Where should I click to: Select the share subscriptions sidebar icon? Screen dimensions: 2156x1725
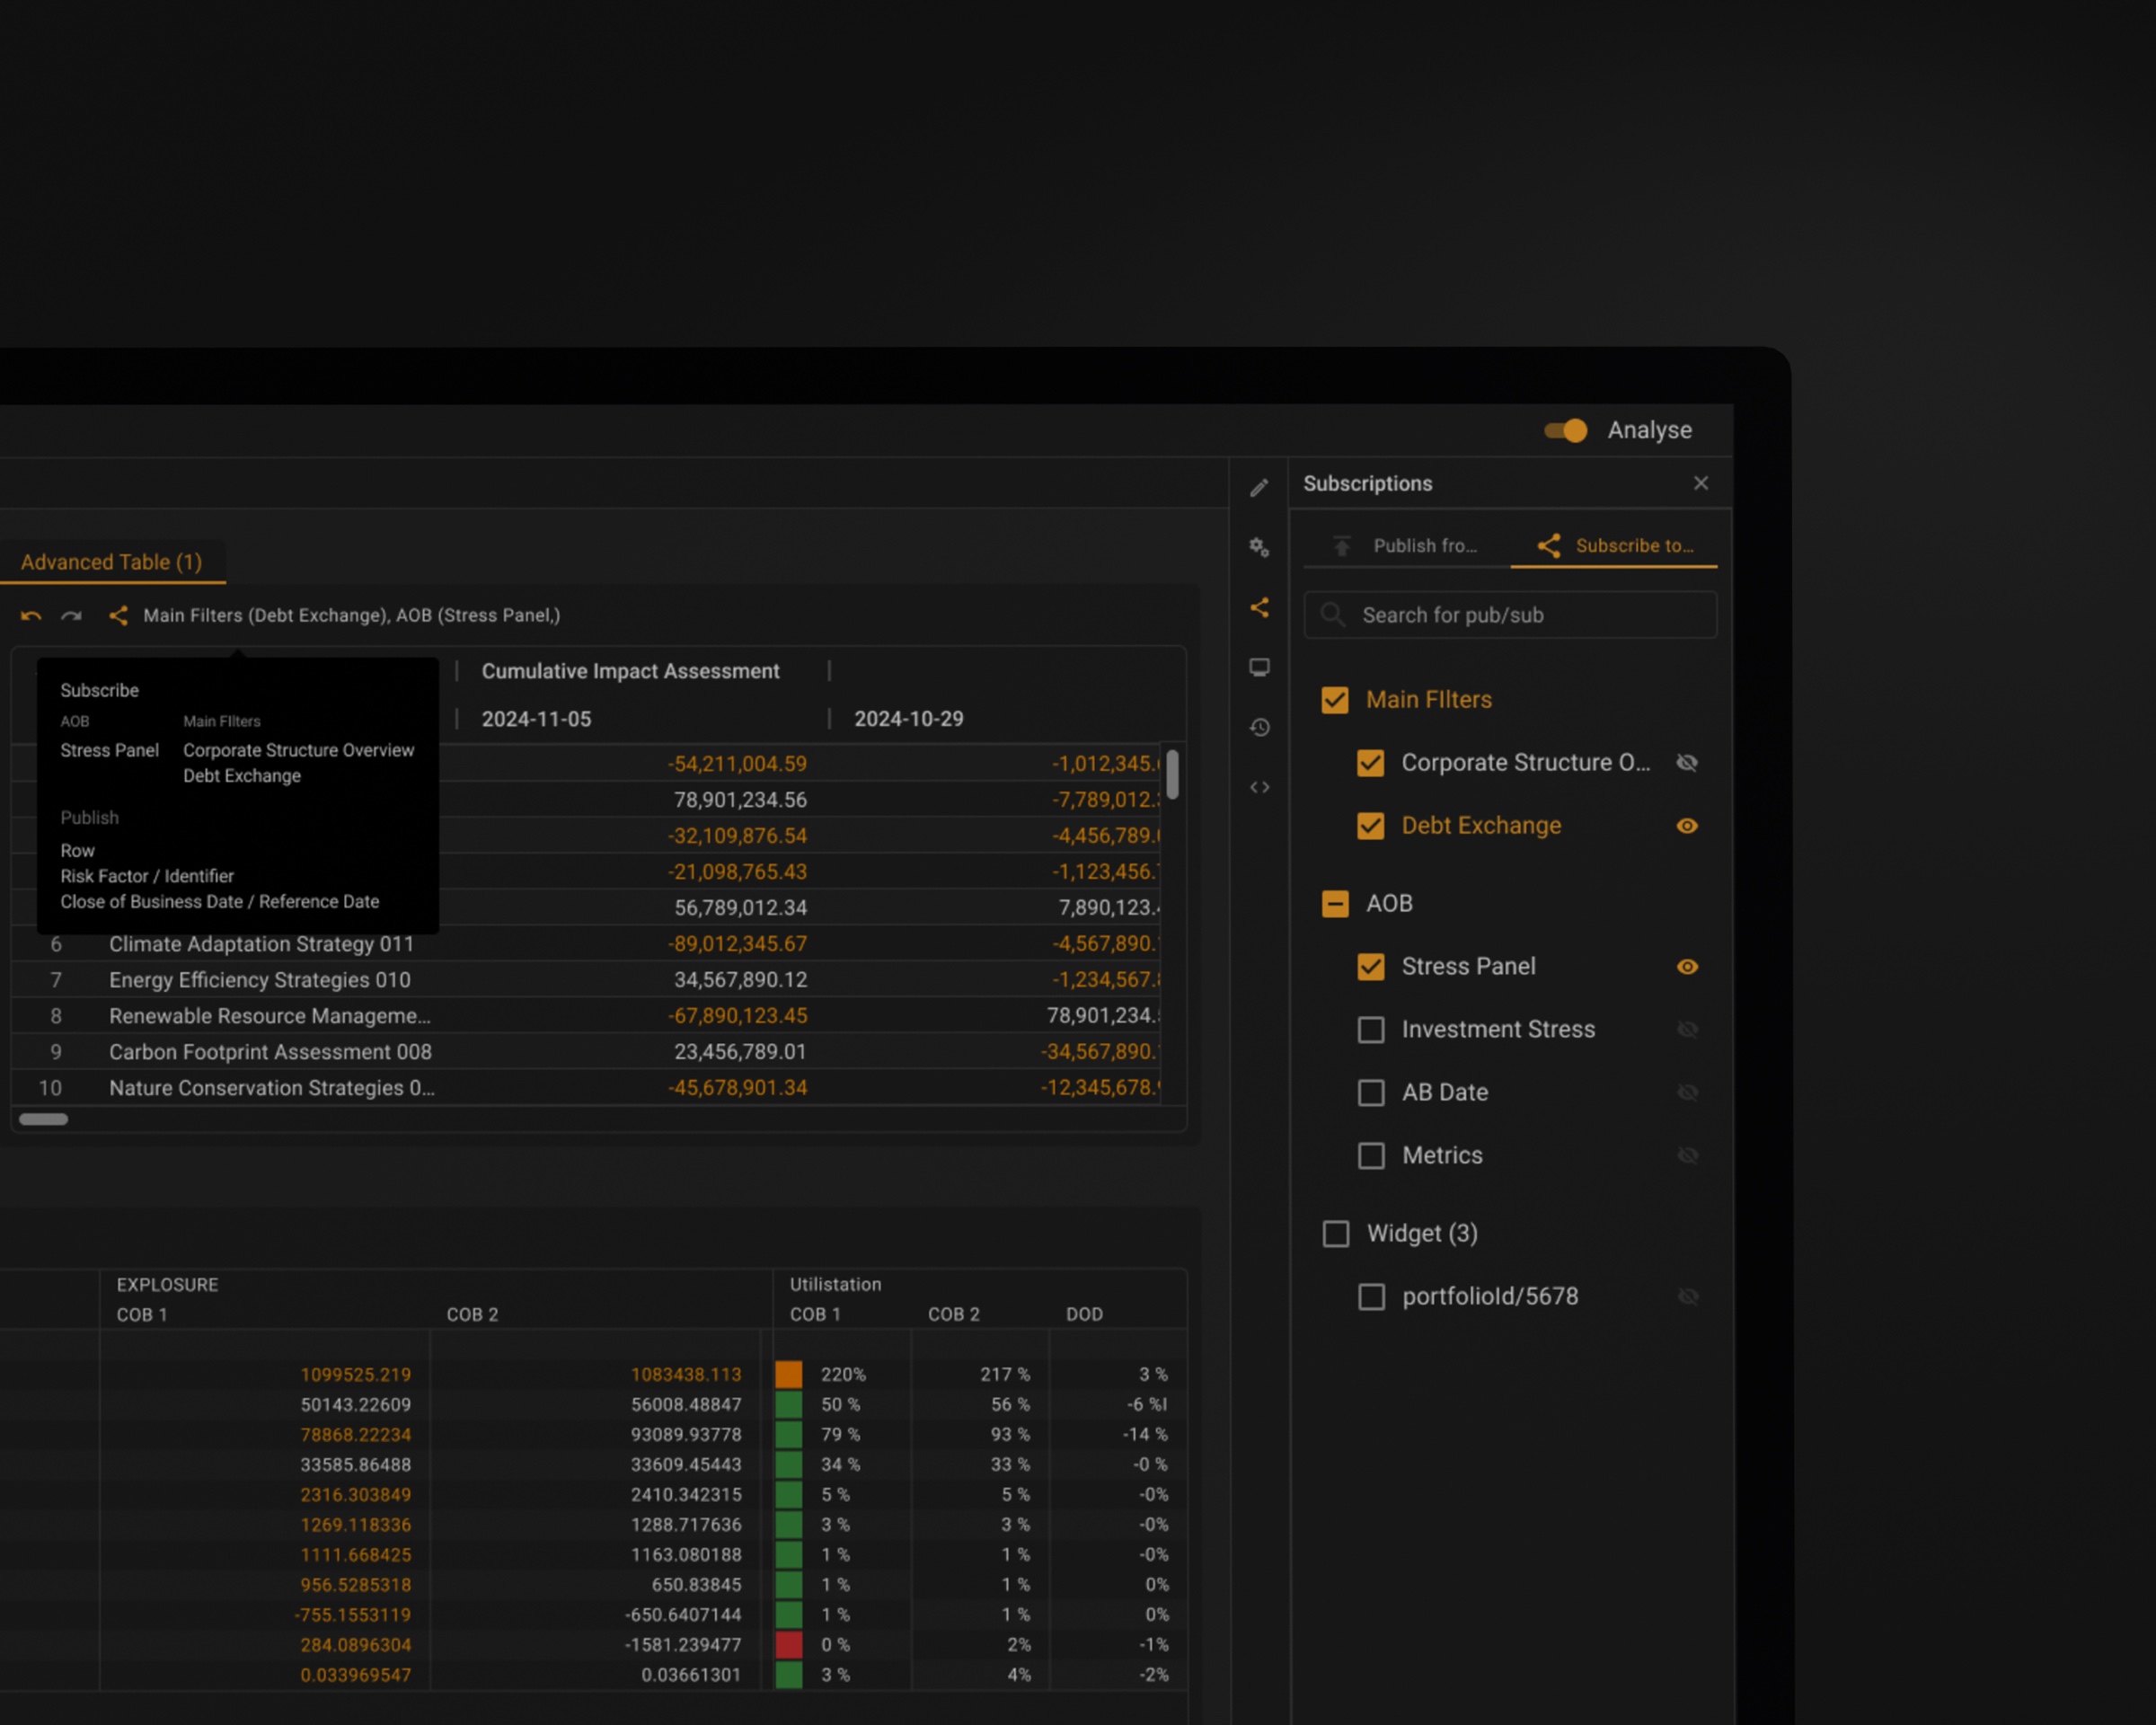[x=1259, y=608]
